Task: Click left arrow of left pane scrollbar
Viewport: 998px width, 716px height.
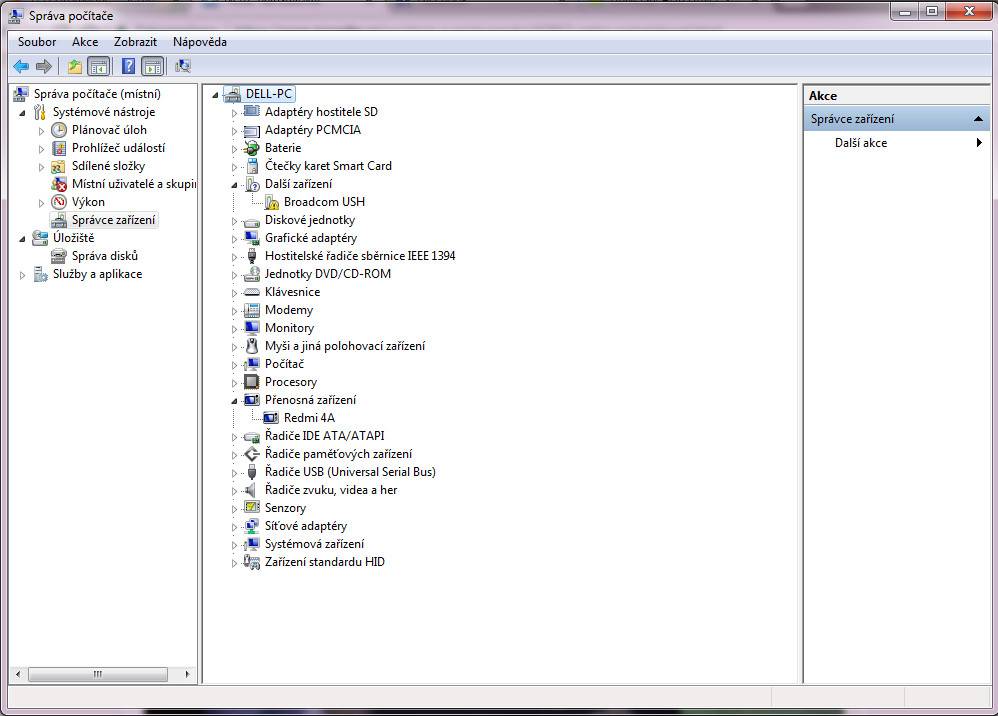Action: tap(18, 673)
